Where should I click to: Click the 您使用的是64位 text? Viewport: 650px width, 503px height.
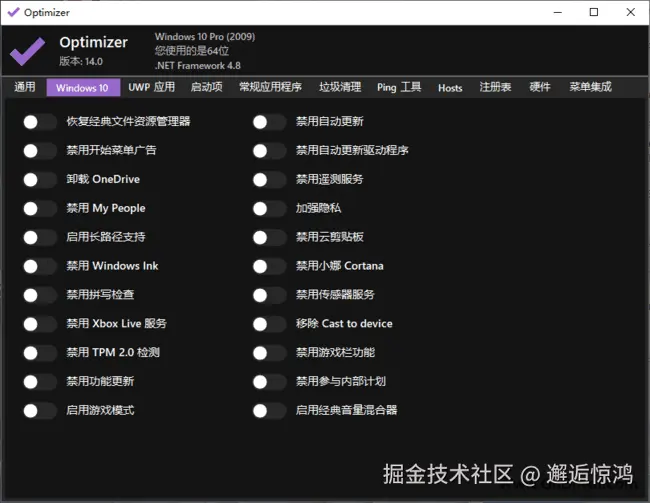point(192,51)
